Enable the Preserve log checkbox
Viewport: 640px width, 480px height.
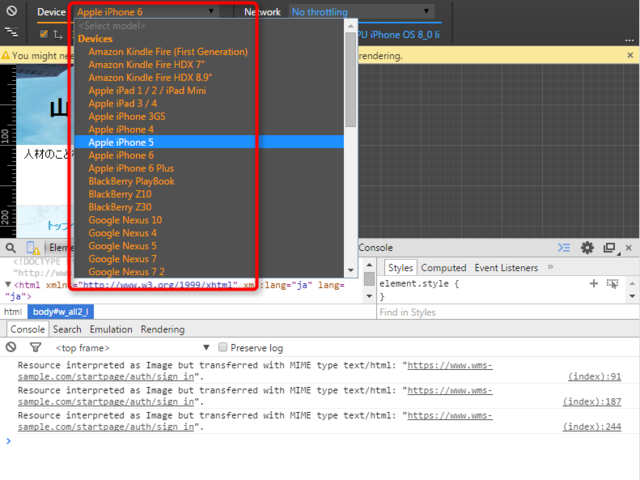[x=222, y=347]
